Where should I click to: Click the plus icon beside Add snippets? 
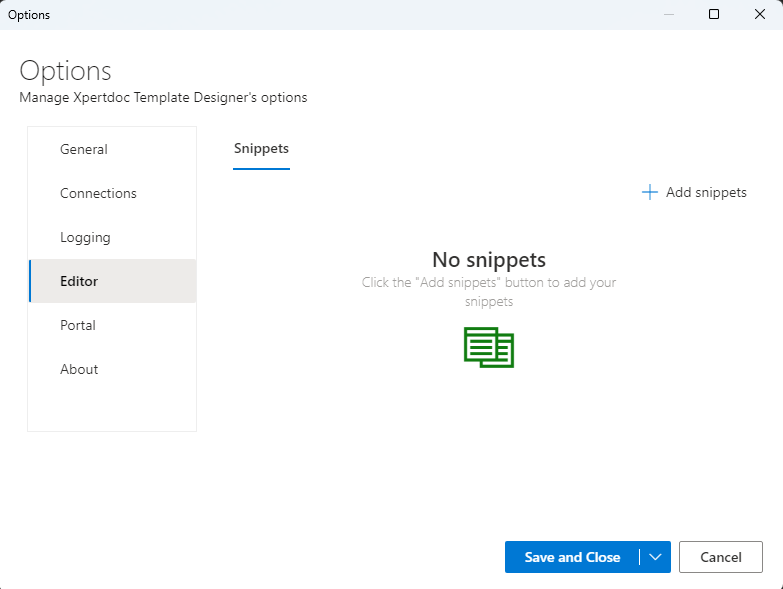(x=649, y=192)
